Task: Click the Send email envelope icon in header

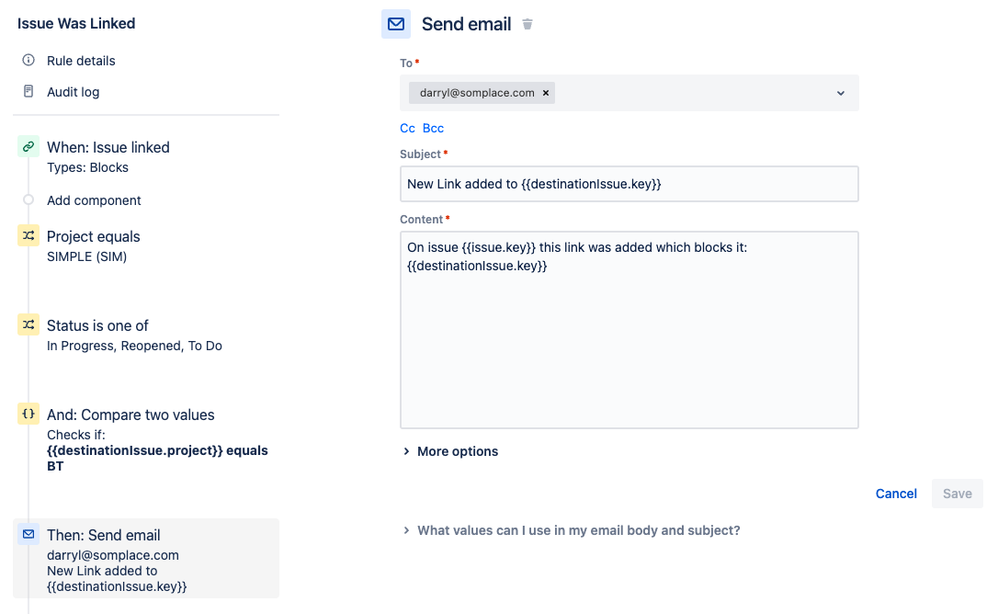Action: (x=396, y=24)
